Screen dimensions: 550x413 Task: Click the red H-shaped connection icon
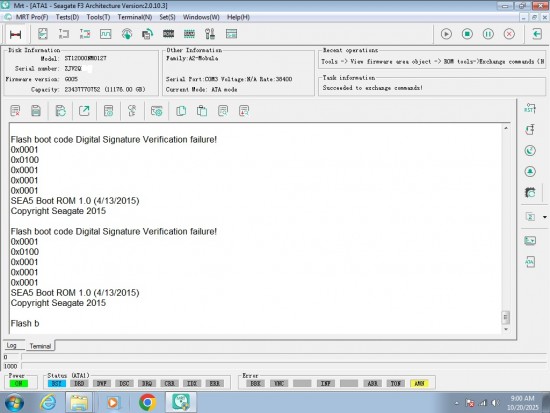click(15, 34)
